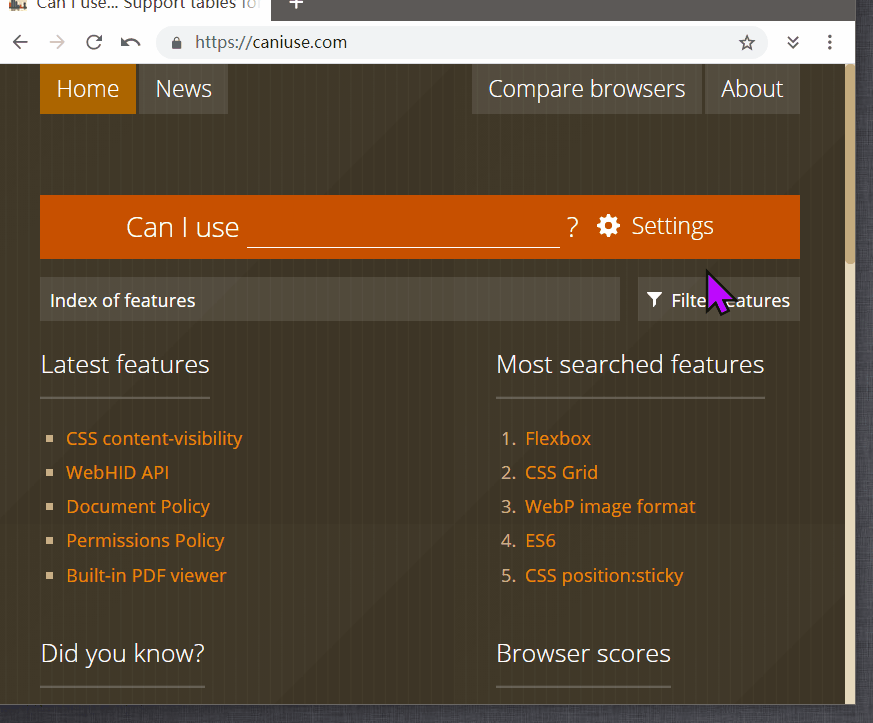Focus the Can I use search field

403,228
